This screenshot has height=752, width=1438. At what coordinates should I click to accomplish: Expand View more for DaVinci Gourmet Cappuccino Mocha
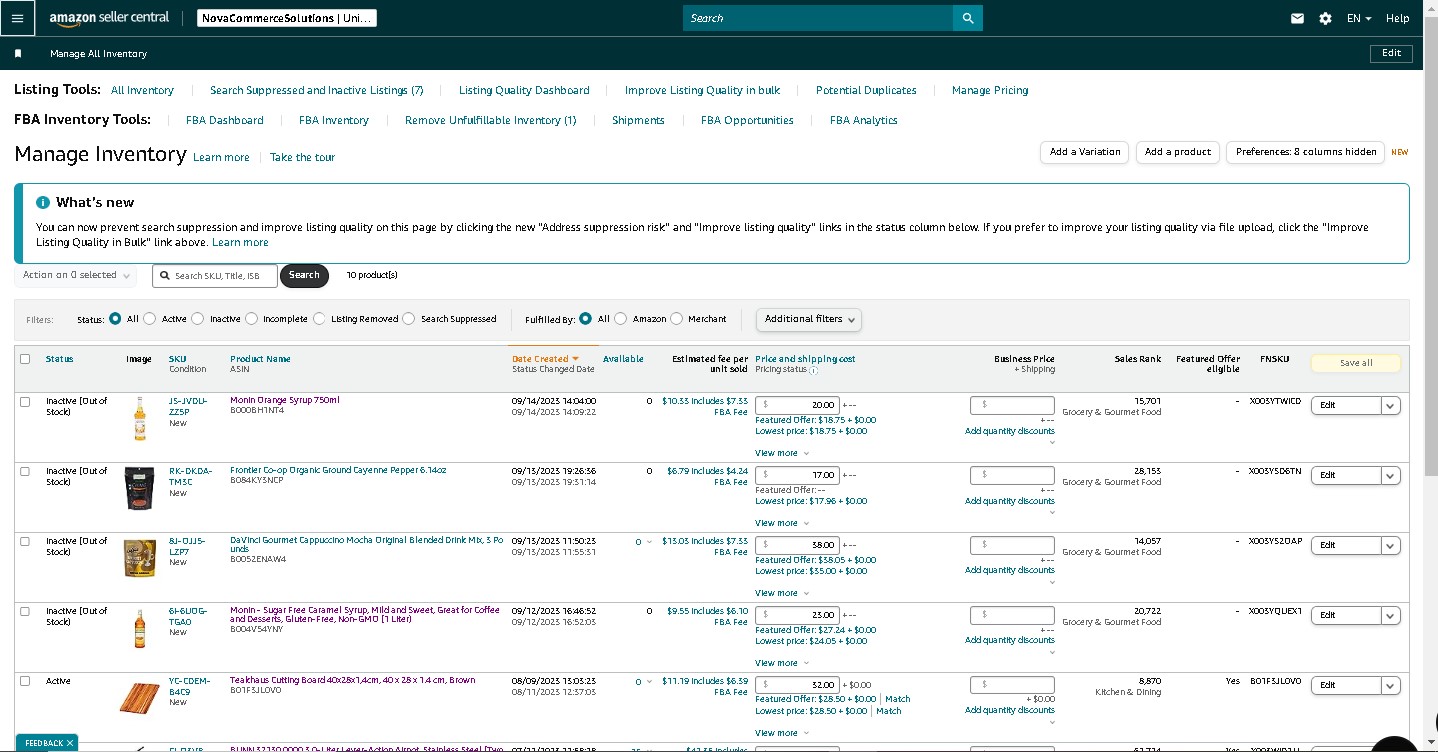782,593
